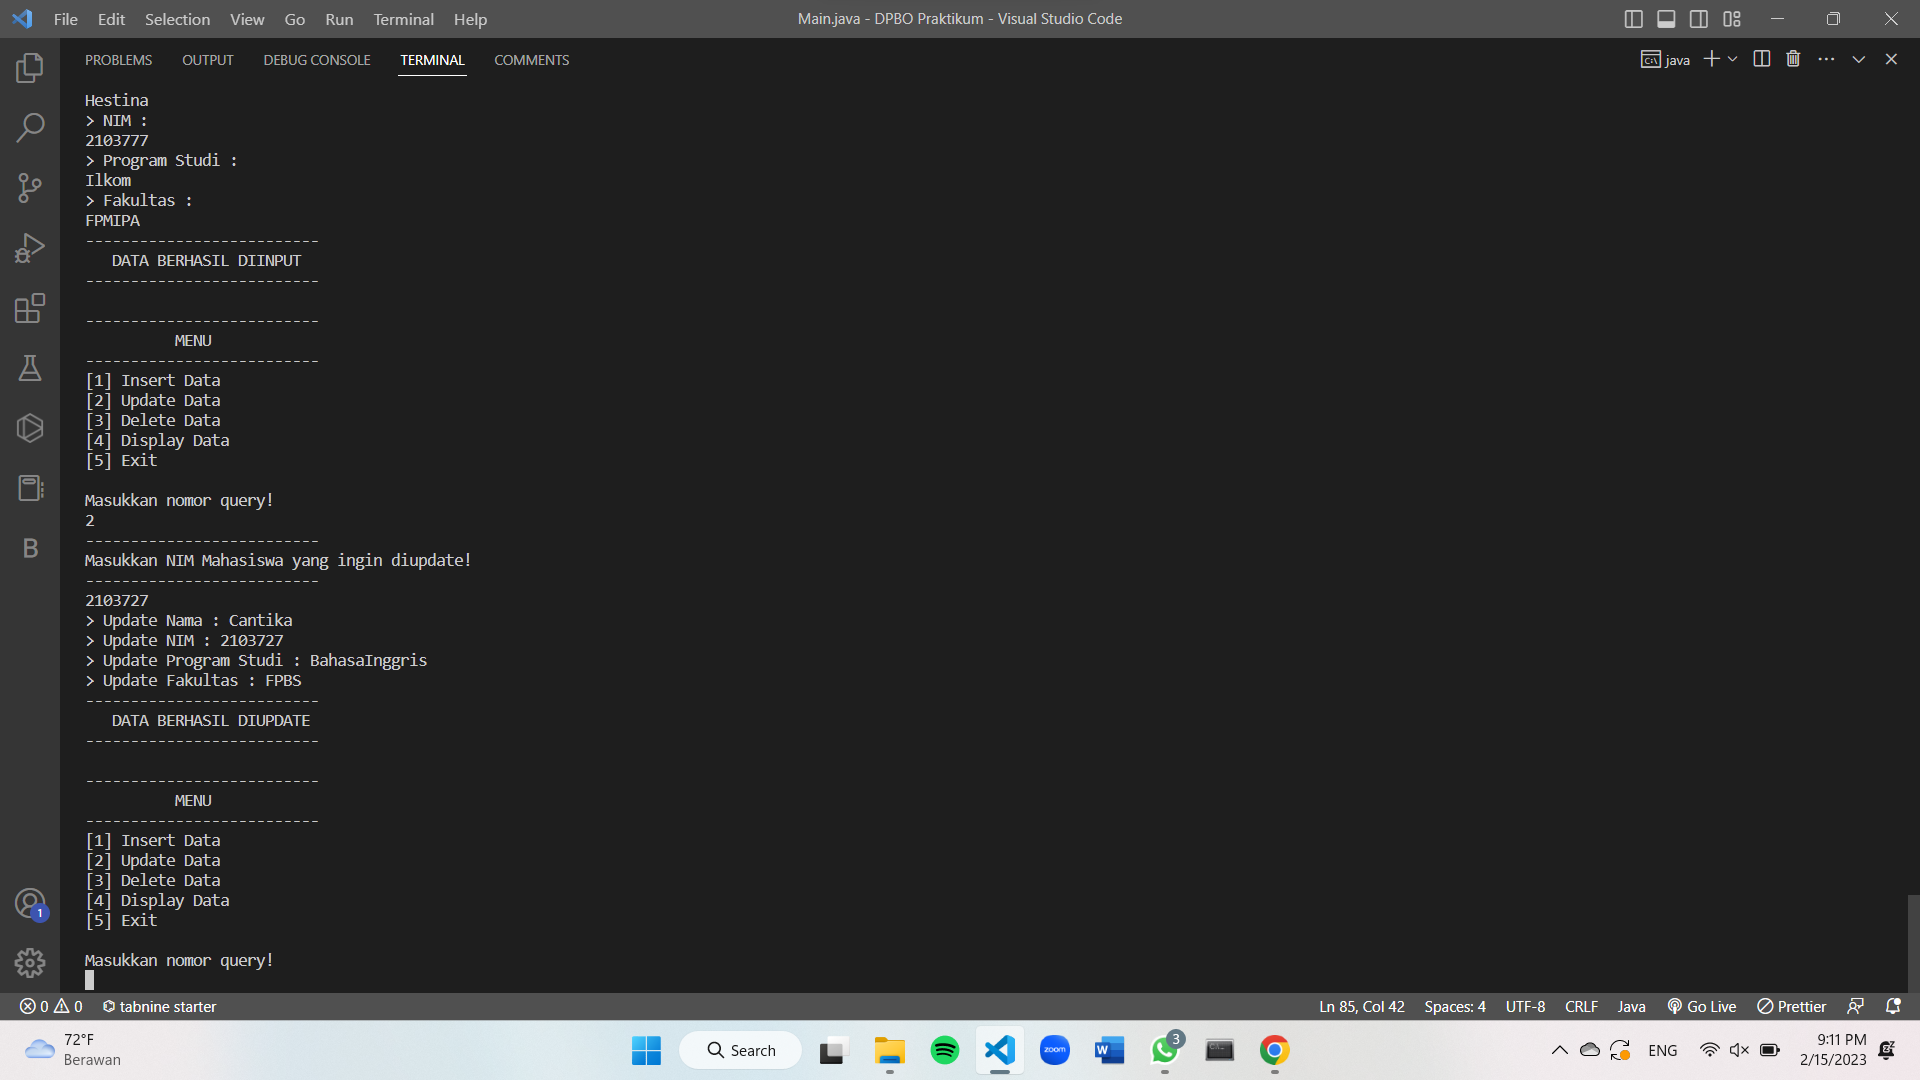Toggle secondary side bar layout button
Screen dimensions: 1920x1080
pos(1699,19)
